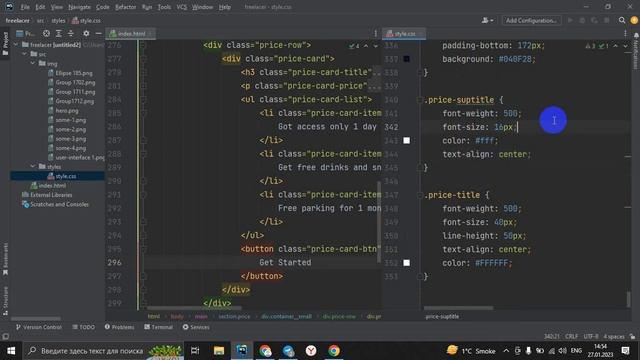This screenshot has height=360, width=640.
Task: Open index.html tab options kebab menu
Action: [376, 33]
